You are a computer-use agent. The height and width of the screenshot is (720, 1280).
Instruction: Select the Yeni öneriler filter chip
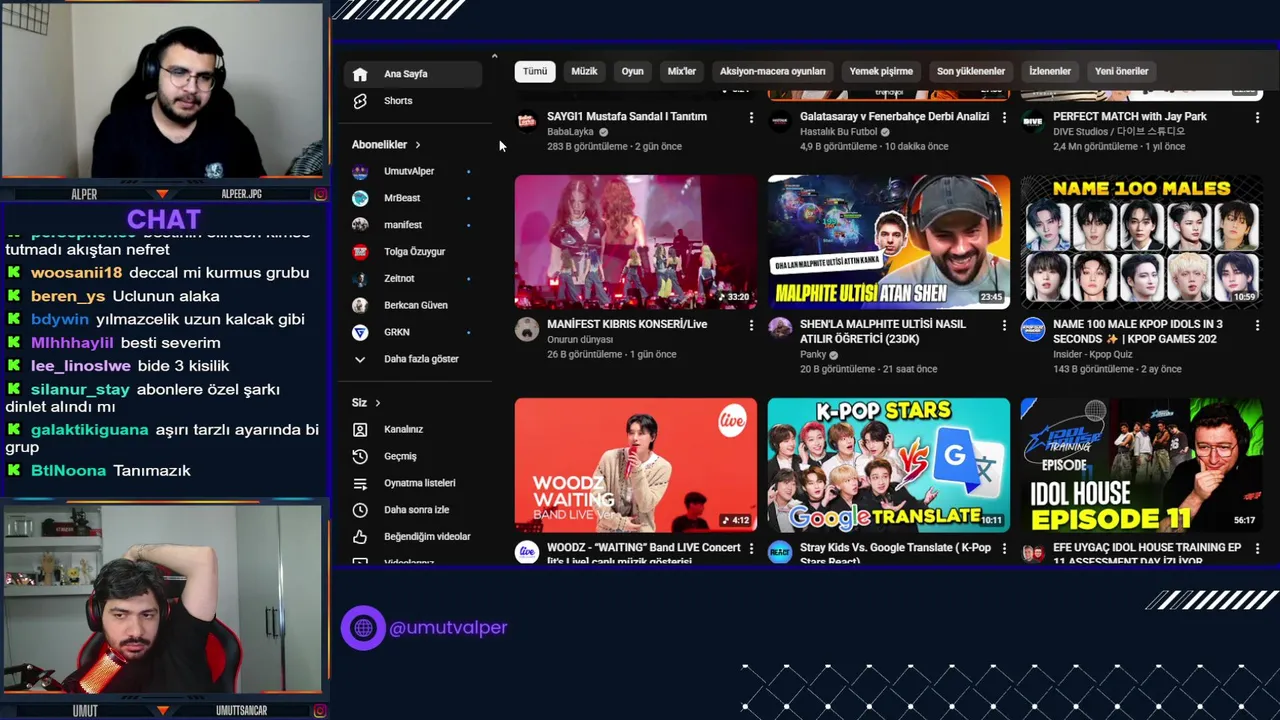pyautogui.click(x=1121, y=71)
